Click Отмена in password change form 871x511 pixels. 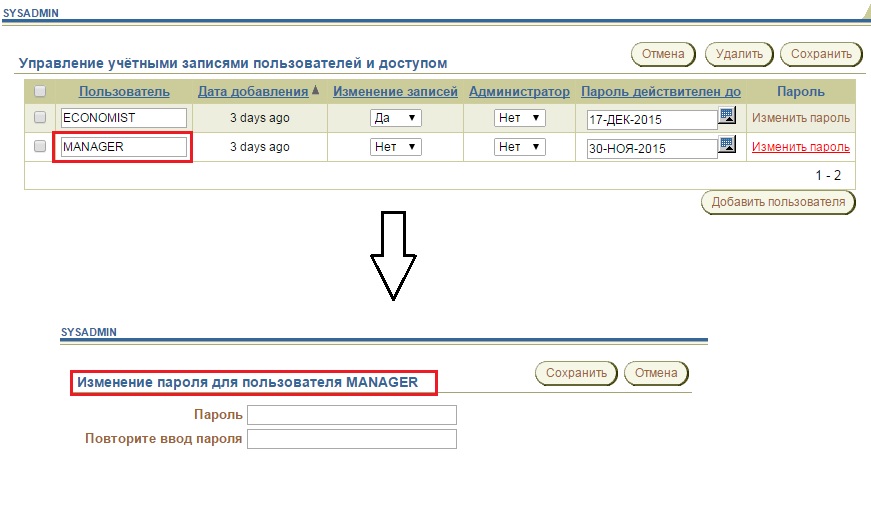click(656, 373)
